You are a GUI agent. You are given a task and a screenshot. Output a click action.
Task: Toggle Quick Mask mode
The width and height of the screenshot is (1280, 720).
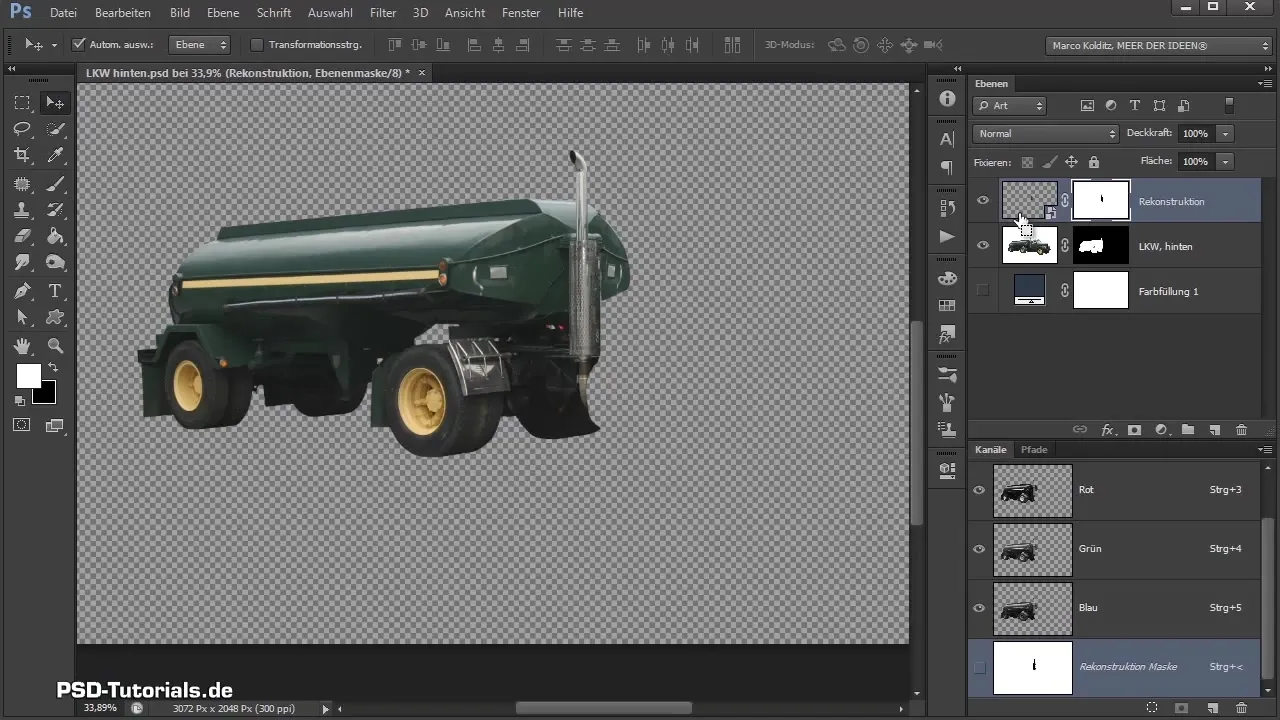[22, 425]
